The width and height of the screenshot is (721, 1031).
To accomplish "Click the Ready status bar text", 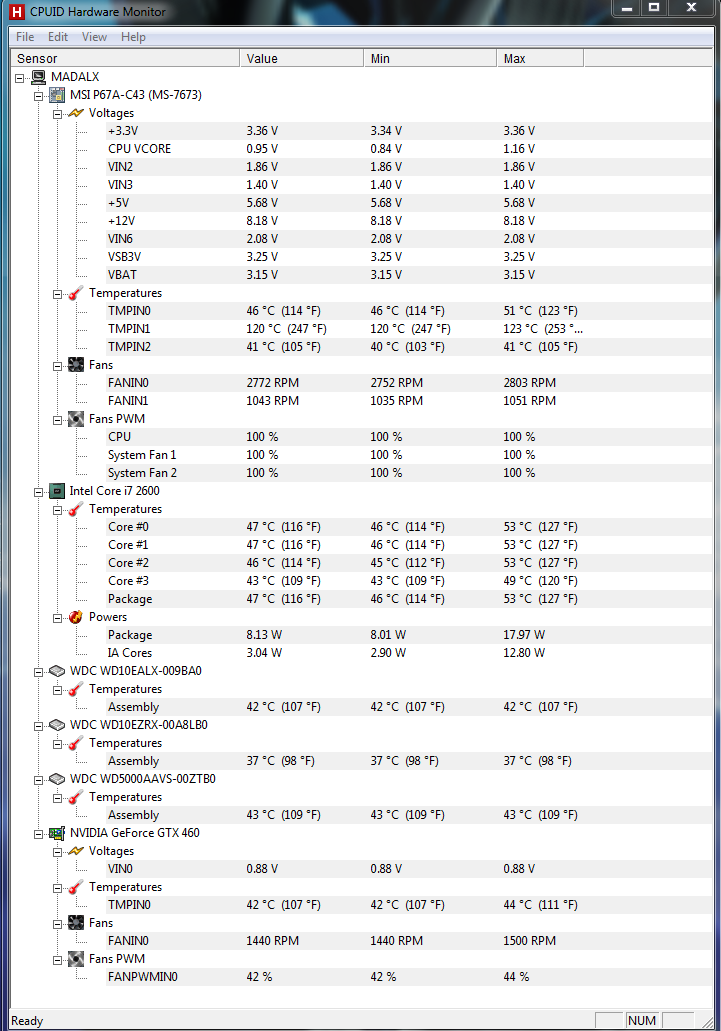I will coord(27,1021).
